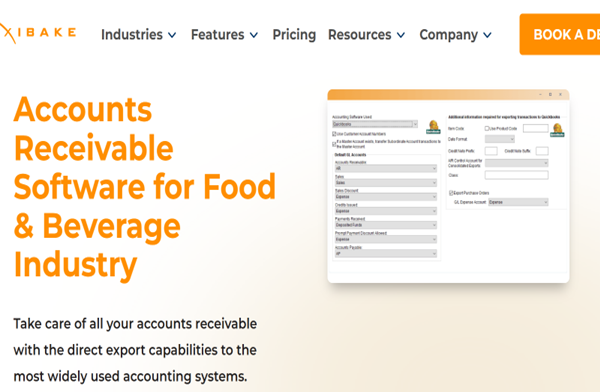Click the chevron arrow next to Features

(x=254, y=35)
